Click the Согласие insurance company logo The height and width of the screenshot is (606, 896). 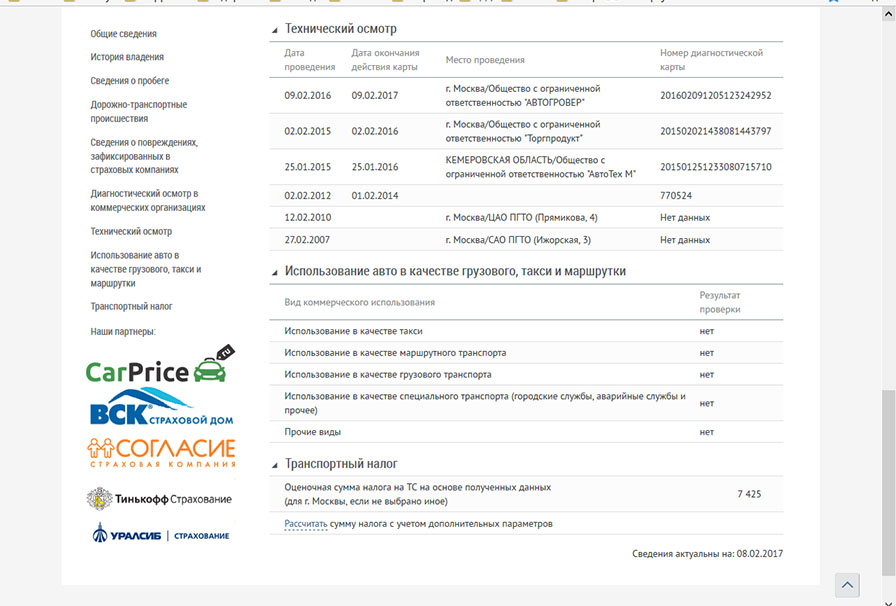161,453
